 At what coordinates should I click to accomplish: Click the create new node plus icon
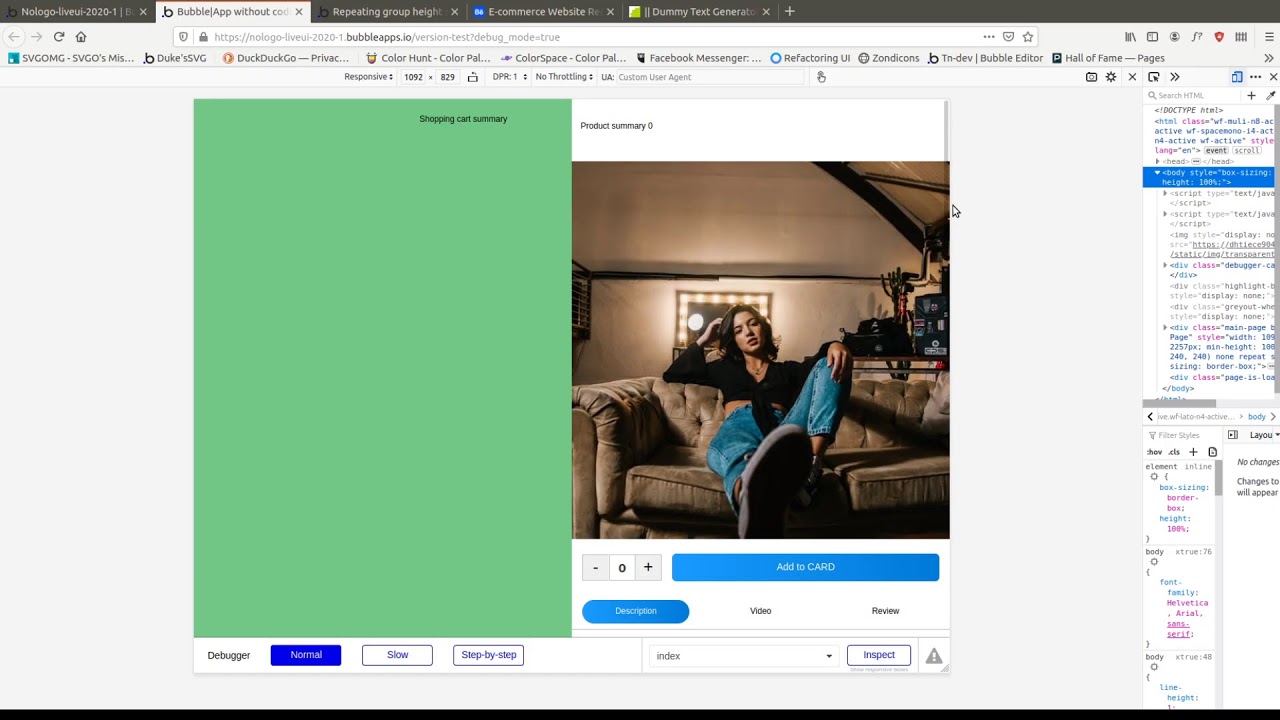coord(1251,95)
